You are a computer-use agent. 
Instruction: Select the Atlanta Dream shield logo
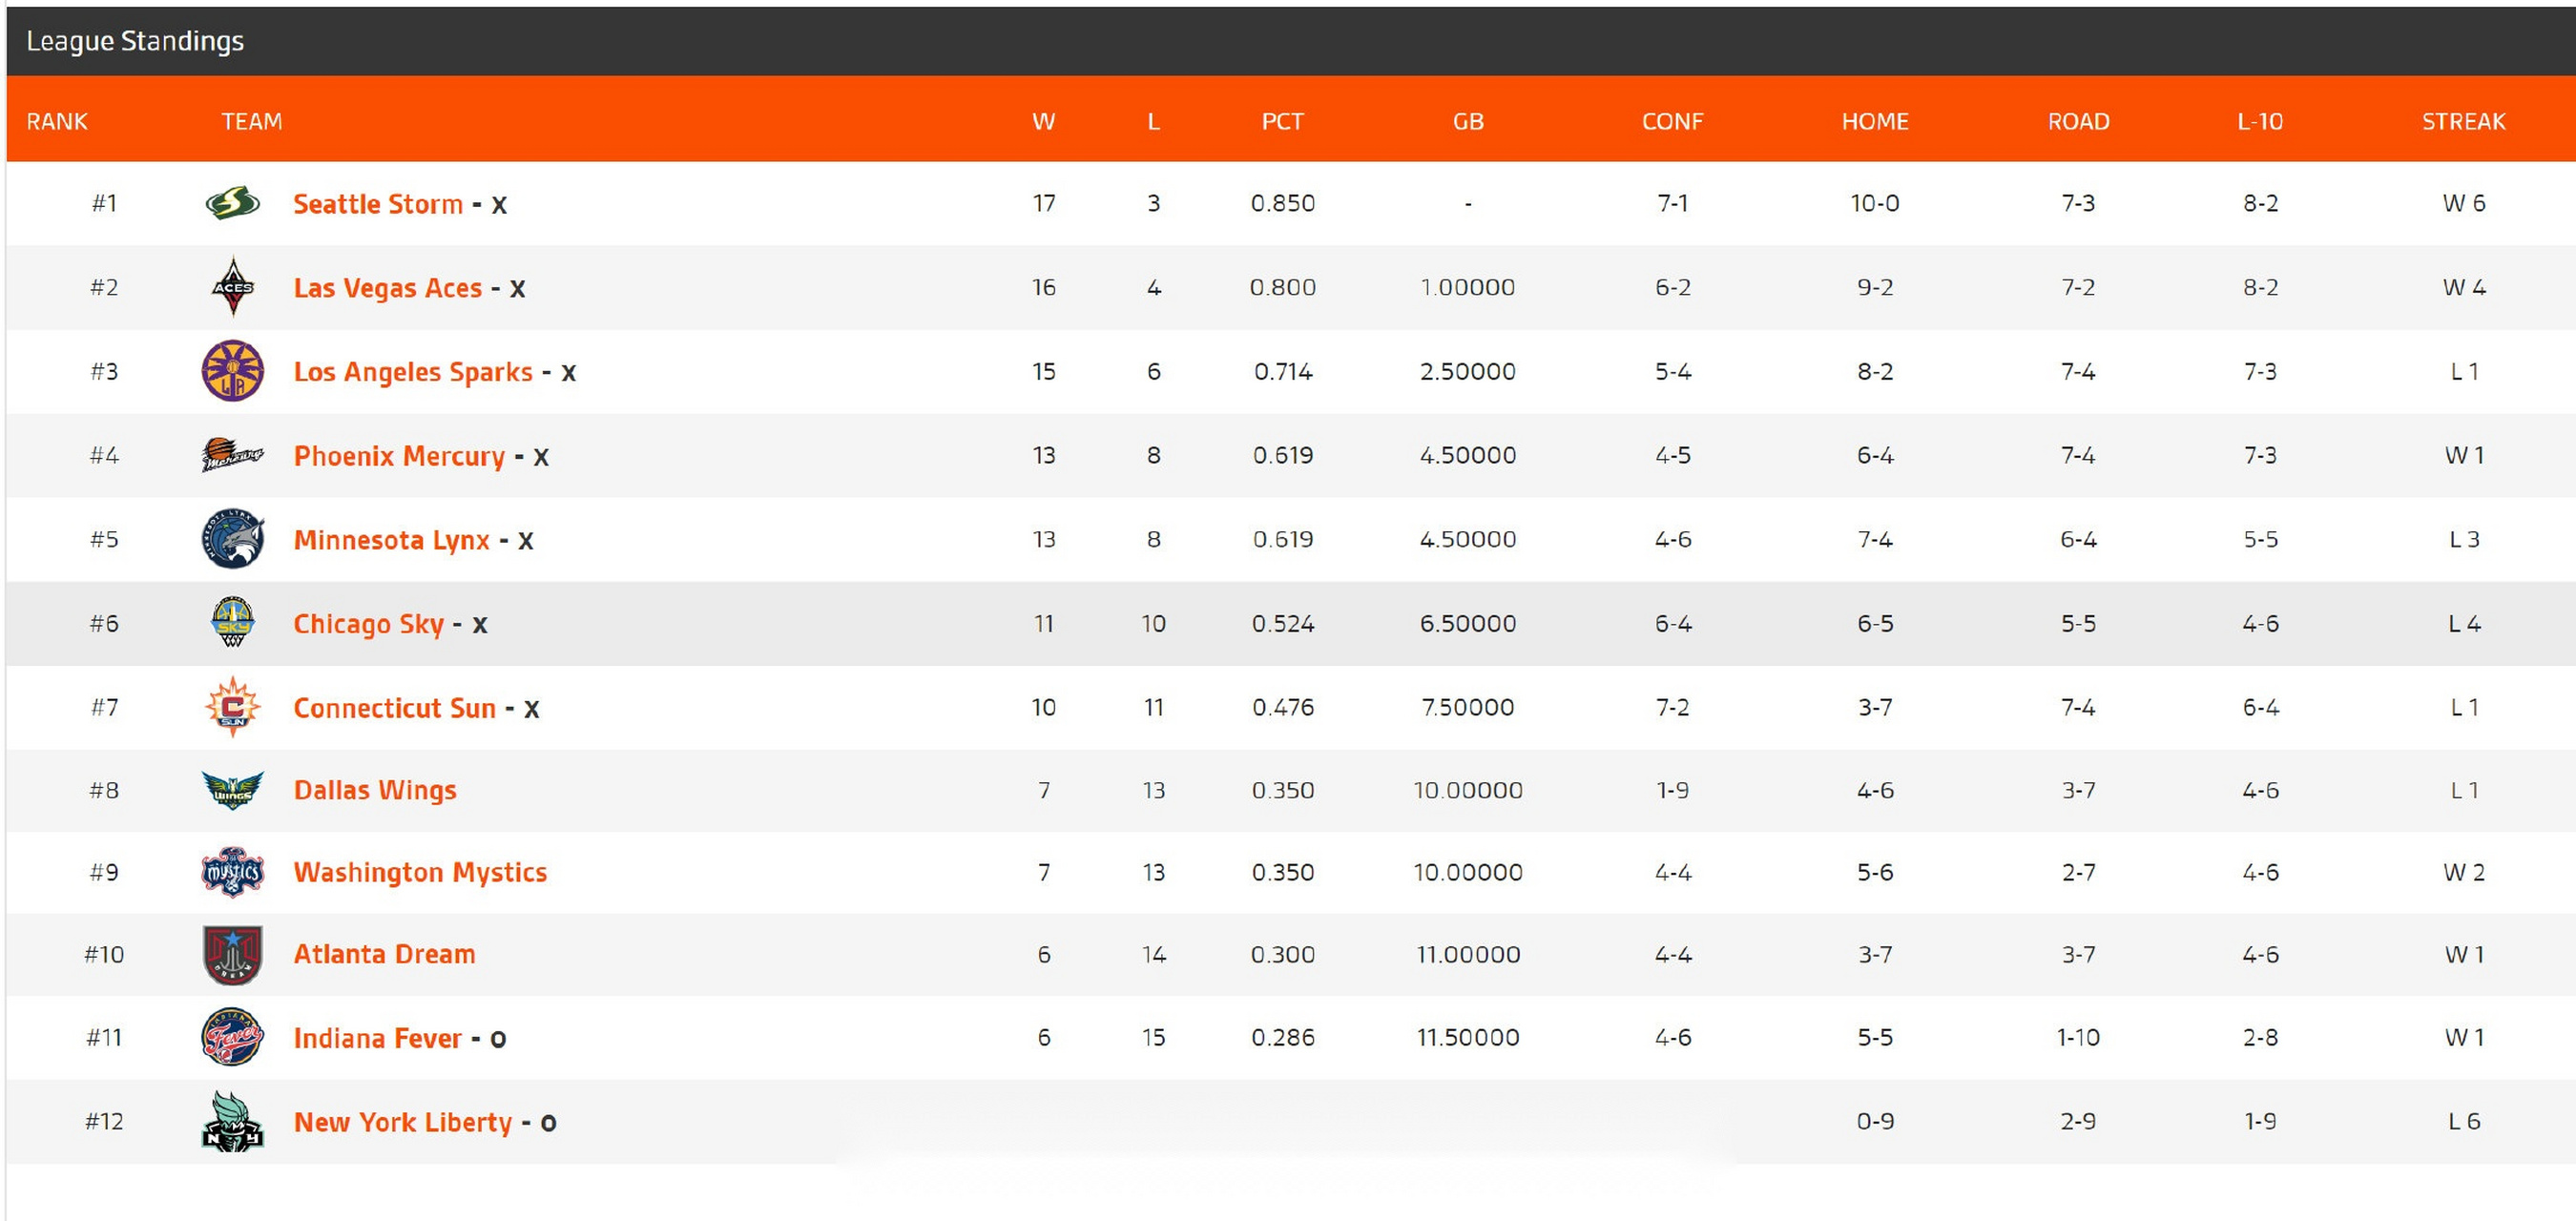(x=232, y=955)
